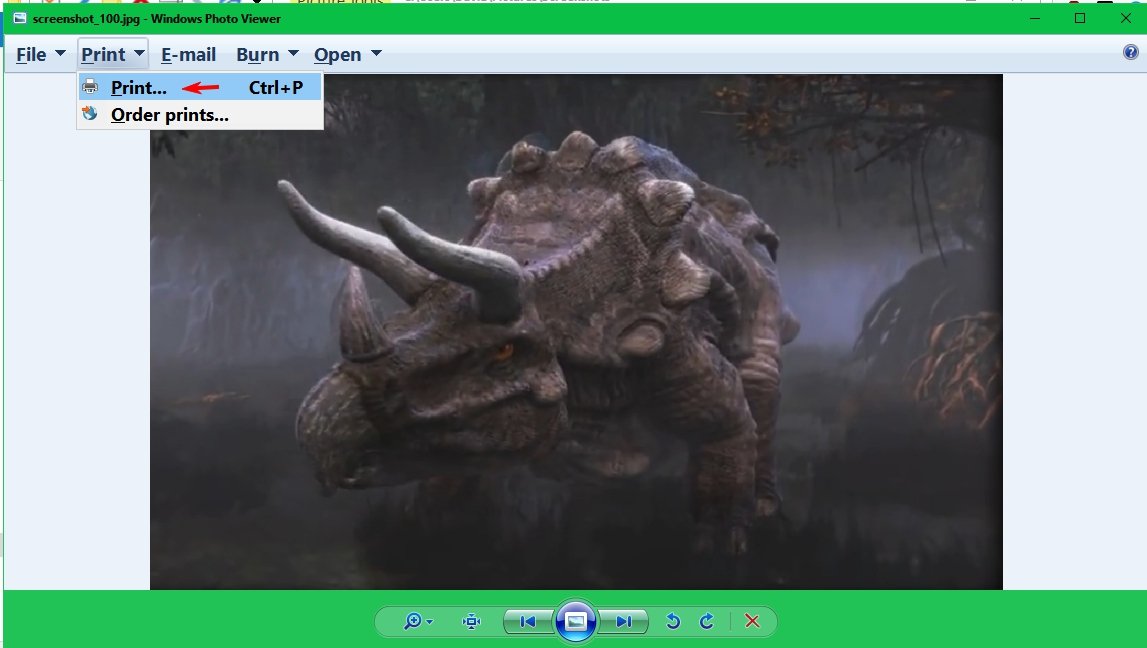Expand the Burn dropdown arrow
Viewport: 1147px width, 648px height.
[x=293, y=53]
